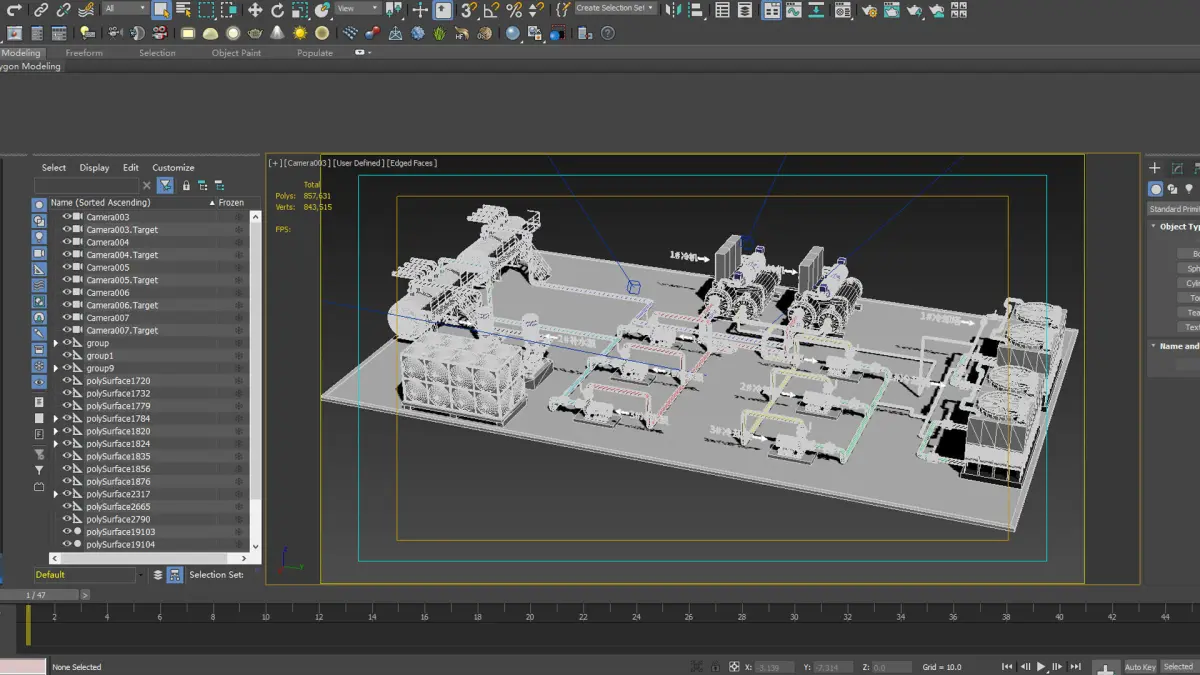This screenshot has height=675, width=1200.
Task: Activate the Angle Snap toggle
Action: pos(491,10)
